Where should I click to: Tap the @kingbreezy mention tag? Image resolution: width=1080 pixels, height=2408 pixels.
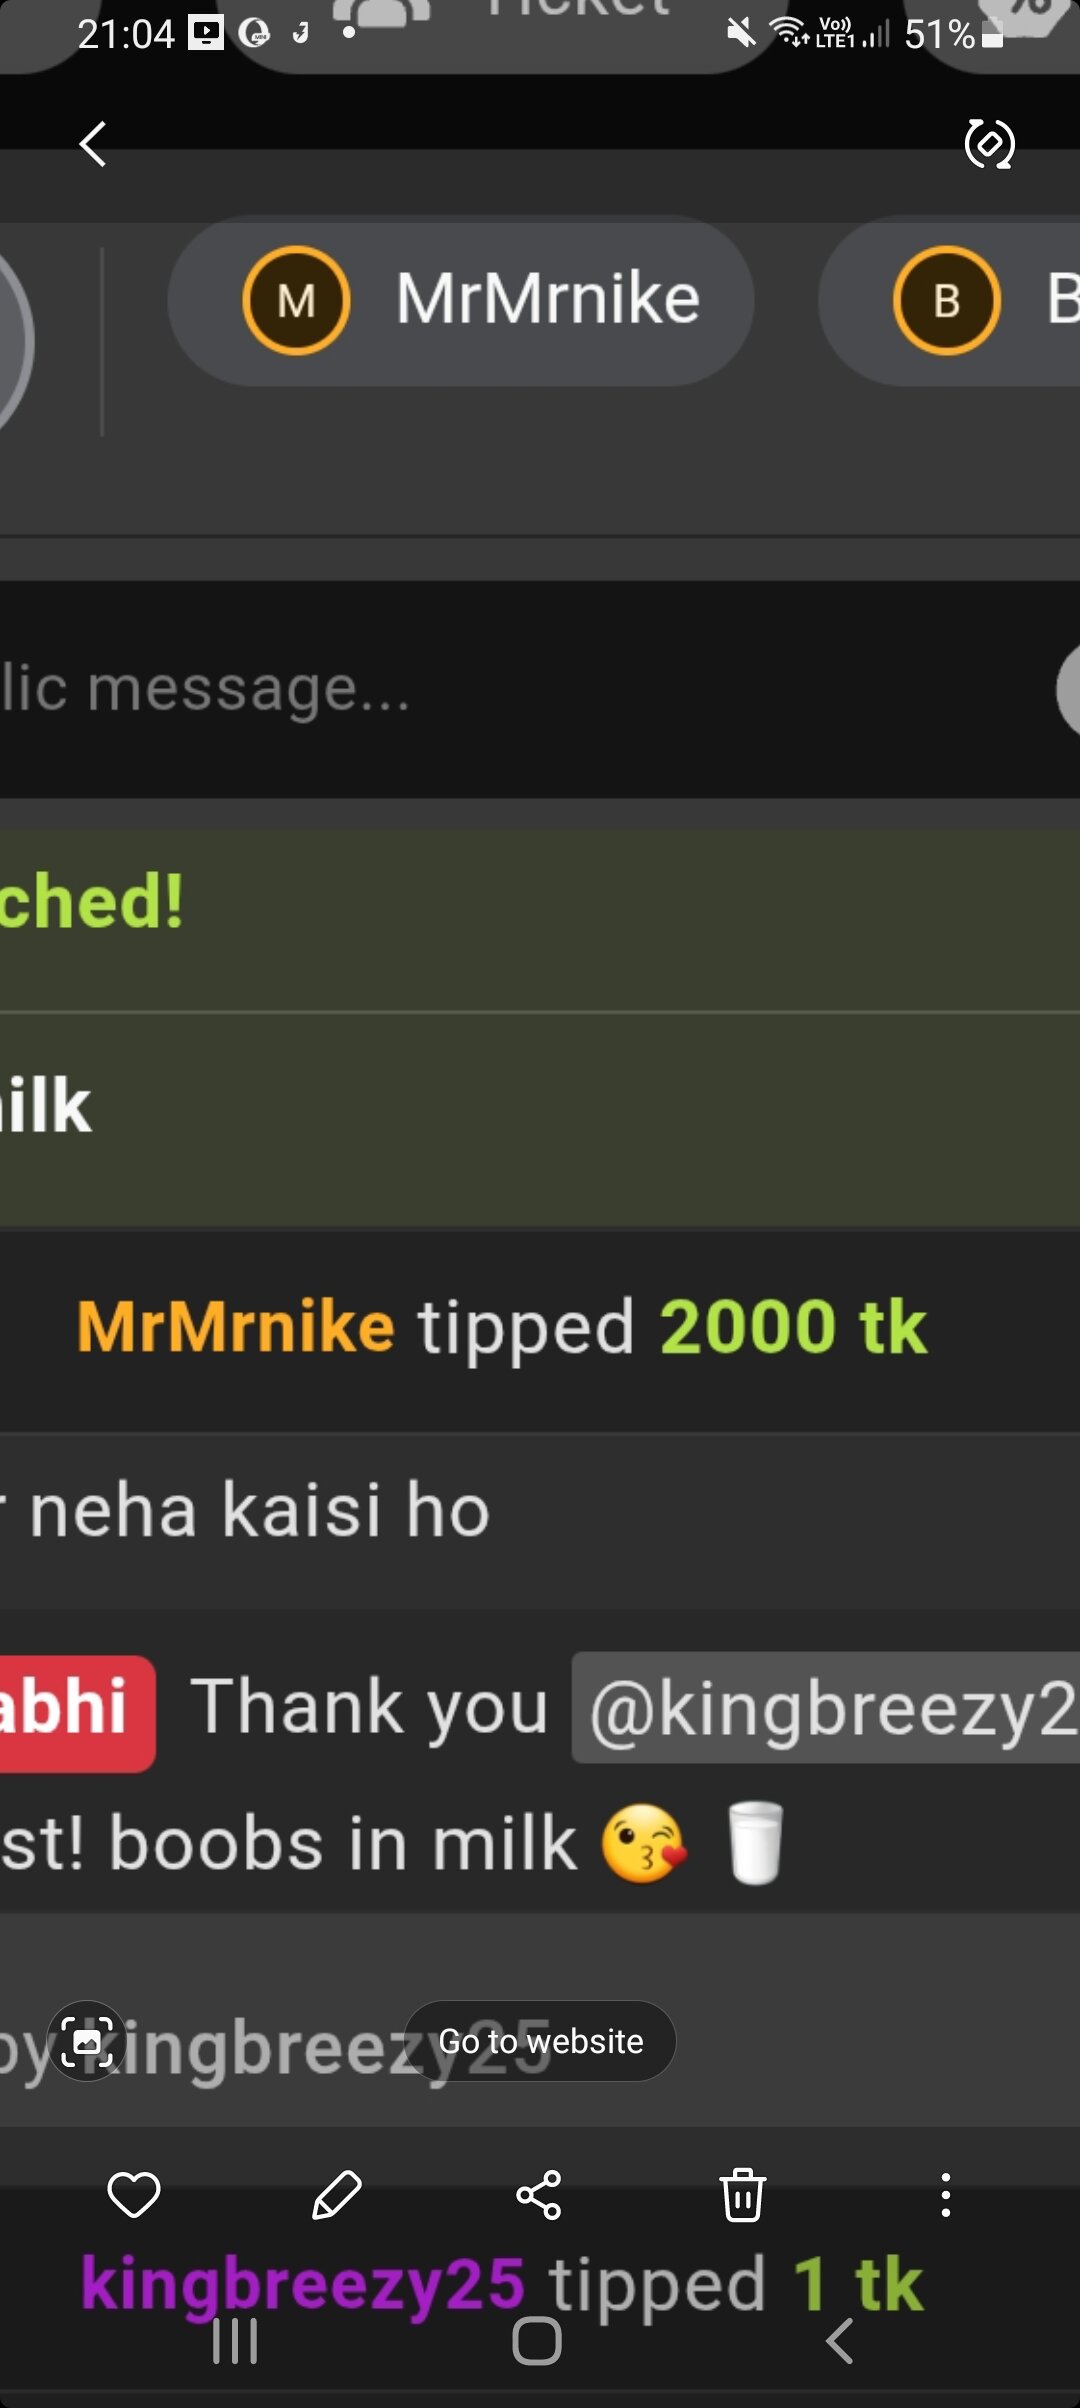point(826,1707)
